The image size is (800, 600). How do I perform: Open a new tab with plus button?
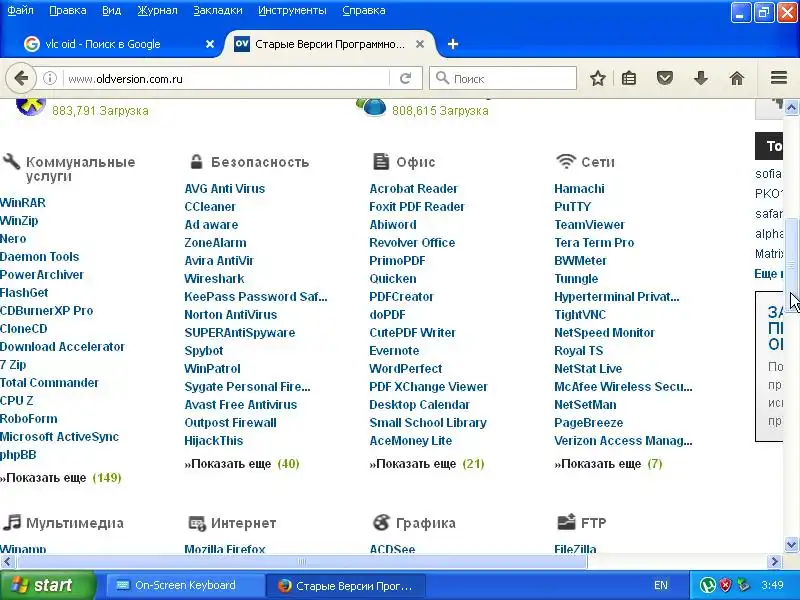click(453, 44)
